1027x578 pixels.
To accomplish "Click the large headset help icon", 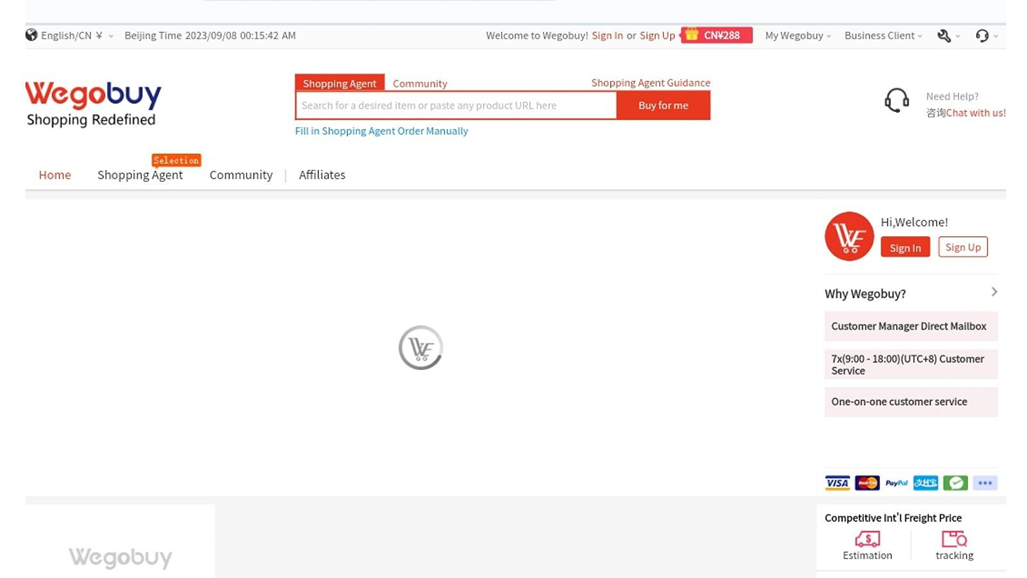I will 897,101.
